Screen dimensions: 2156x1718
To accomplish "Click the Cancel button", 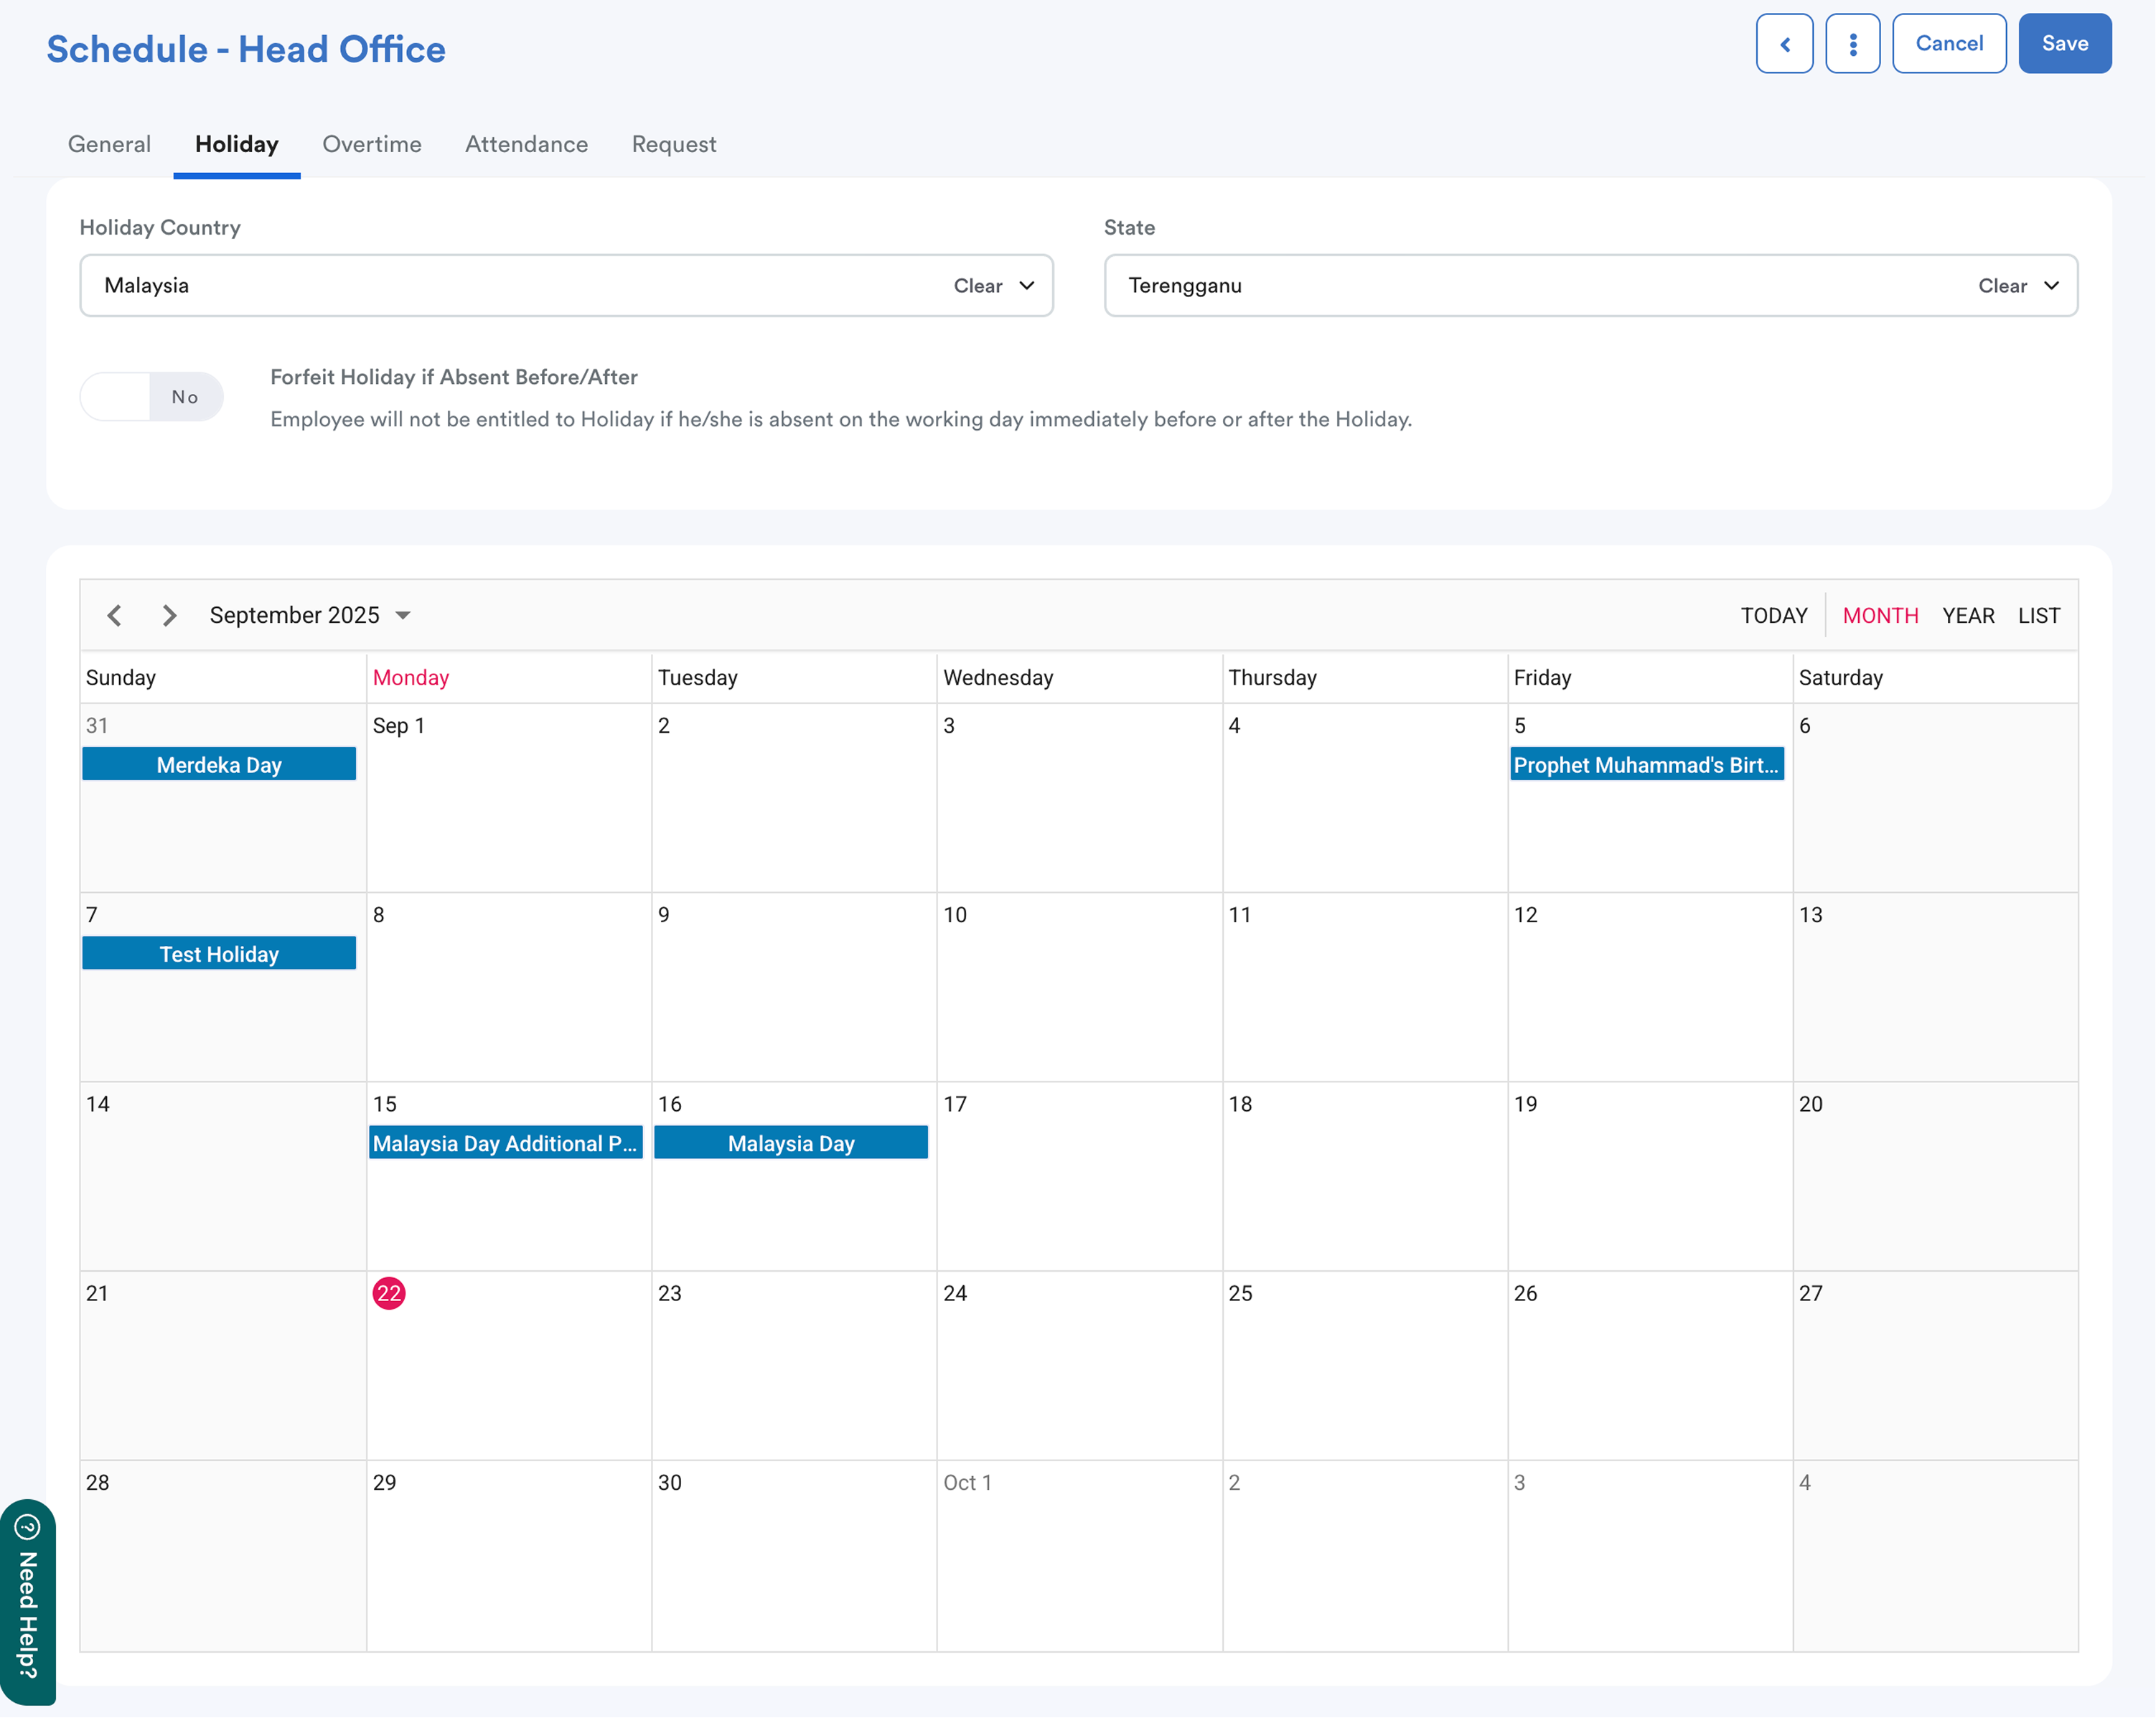I will pos(1948,43).
